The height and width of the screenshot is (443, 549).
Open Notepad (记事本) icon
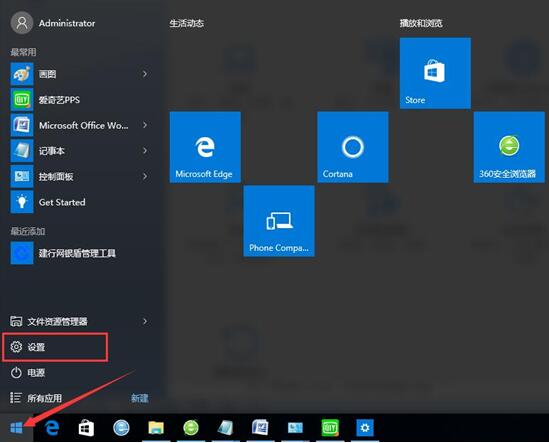click(22, 151)
